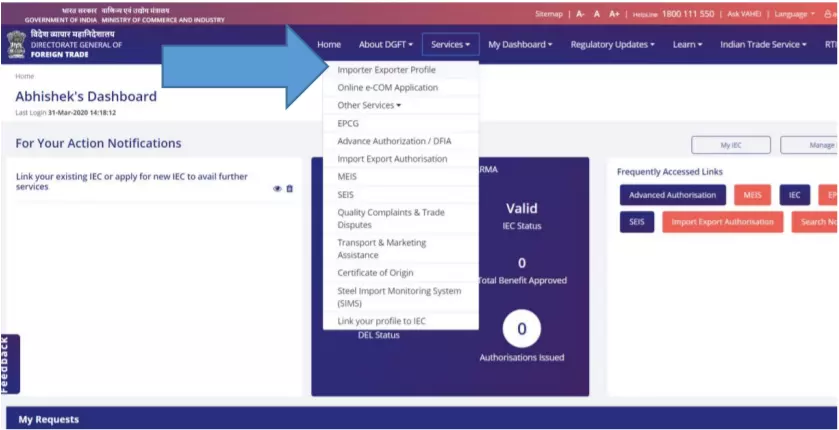Delete the IEC notification with trash icon
Screen dimensions: 839x430
[x=289, y=189]
